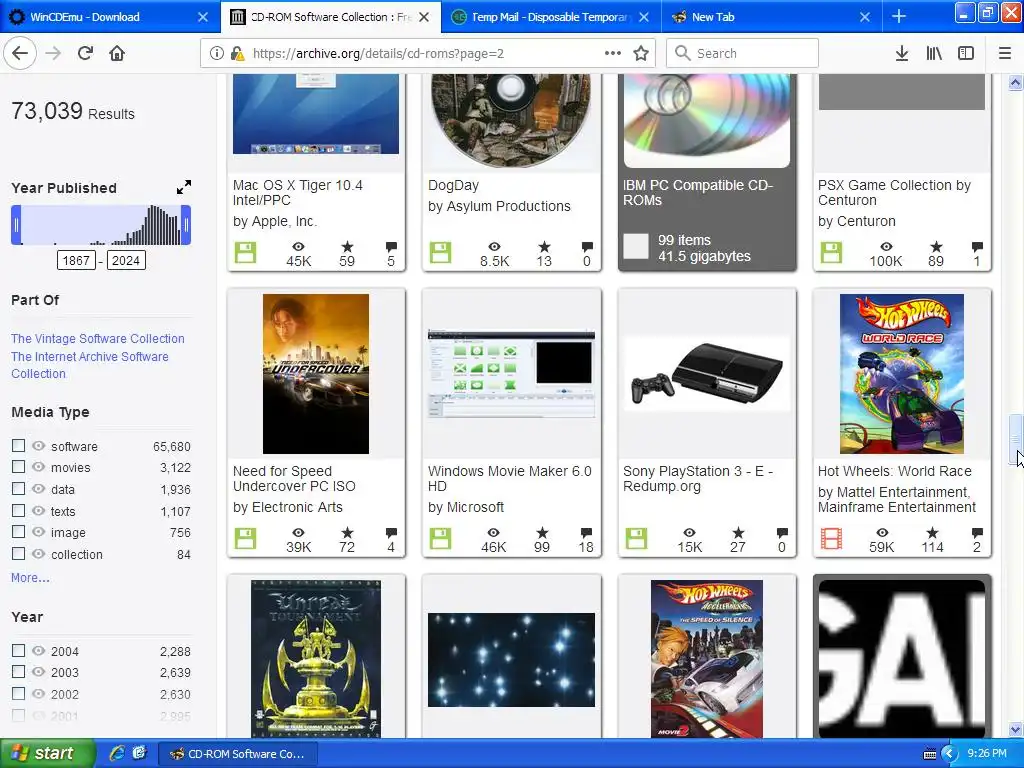1024x768 pixels.
Task: Switch to CD-ROM Software Collection tab
Action: (330, 17)
